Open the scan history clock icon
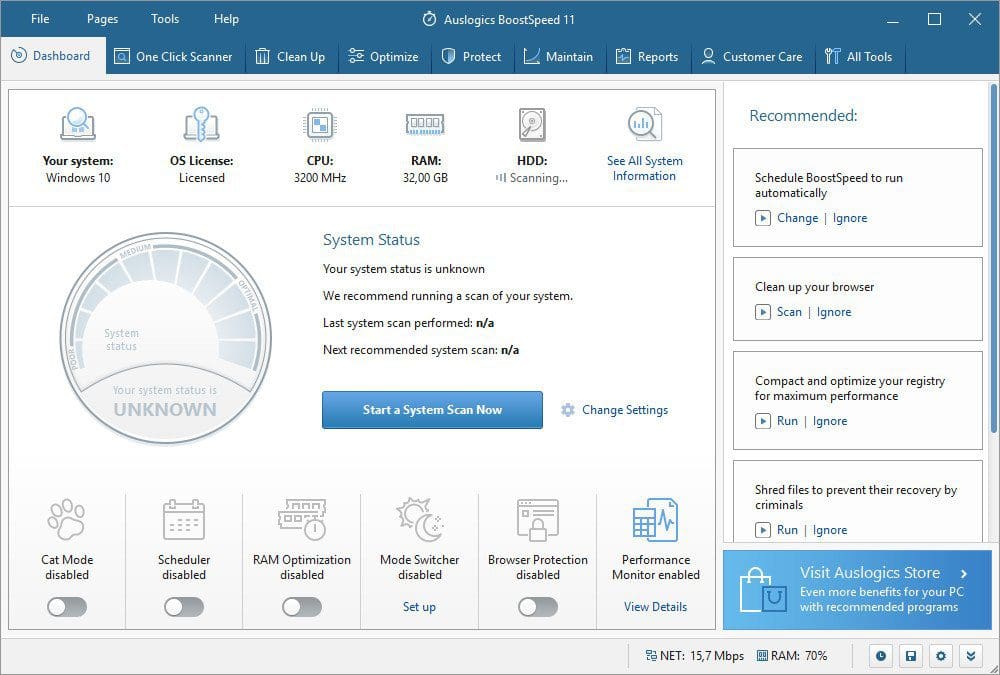The height and width of the screenshot is (675, 1000). pyautogui.click(x=879, y=655)
